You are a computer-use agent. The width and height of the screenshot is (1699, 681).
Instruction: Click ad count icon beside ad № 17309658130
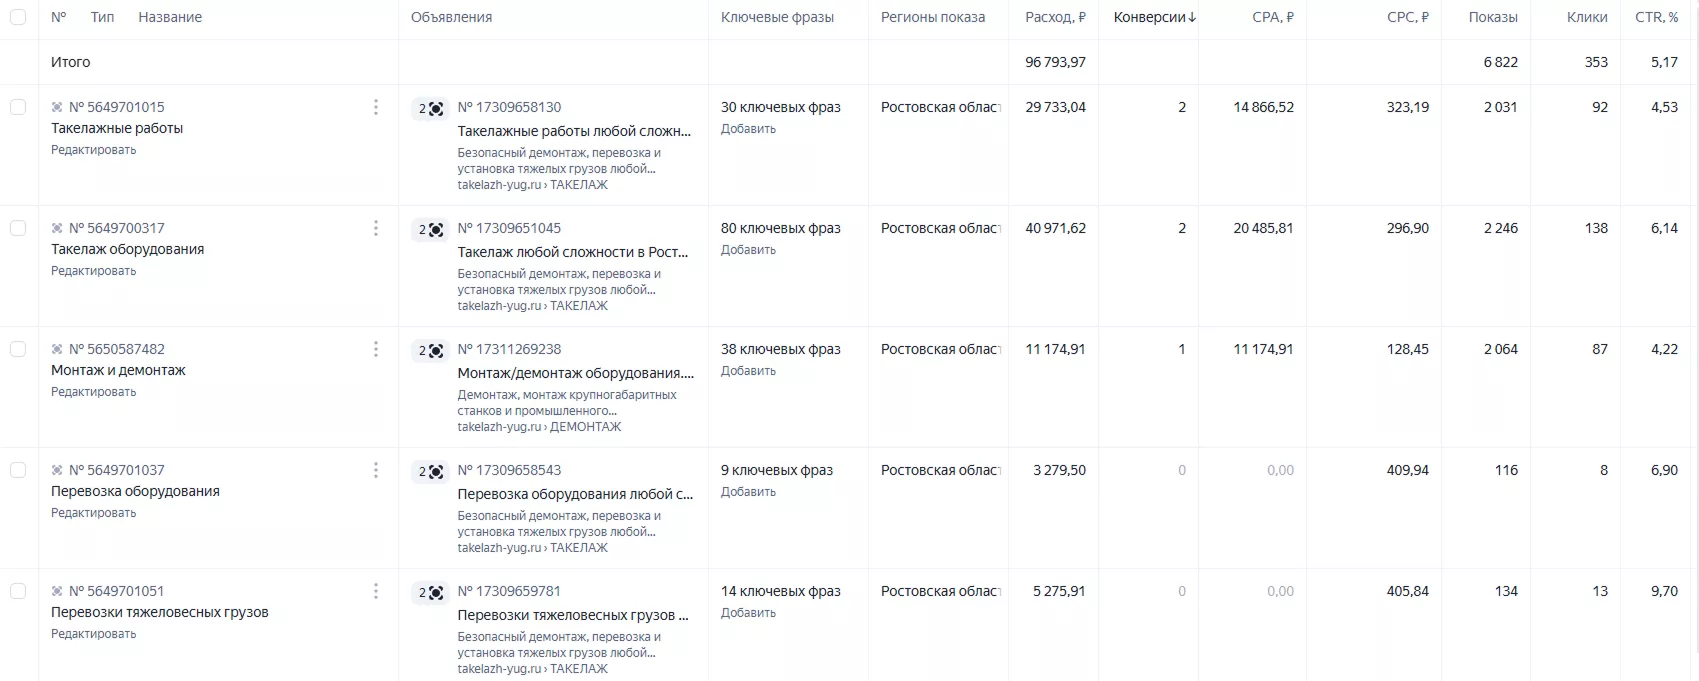[431, 109]
